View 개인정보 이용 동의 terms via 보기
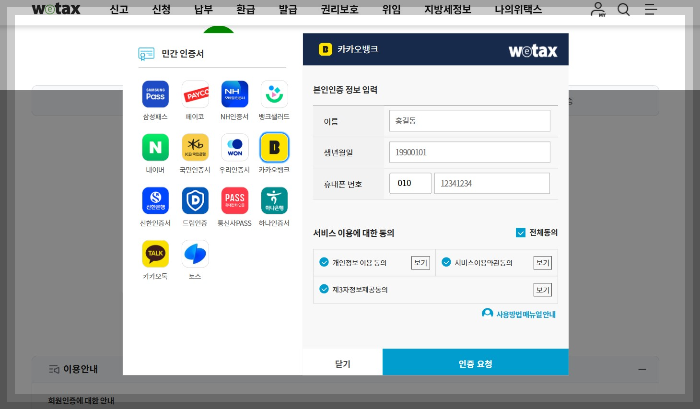This screenshot has width=700, height=409. 420,263
